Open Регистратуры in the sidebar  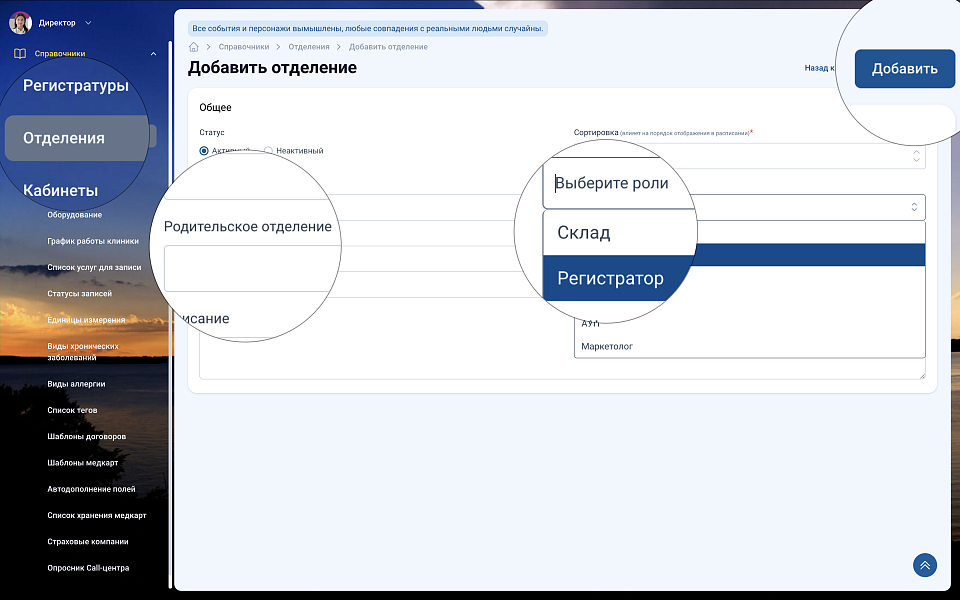[x=76, y=86]
